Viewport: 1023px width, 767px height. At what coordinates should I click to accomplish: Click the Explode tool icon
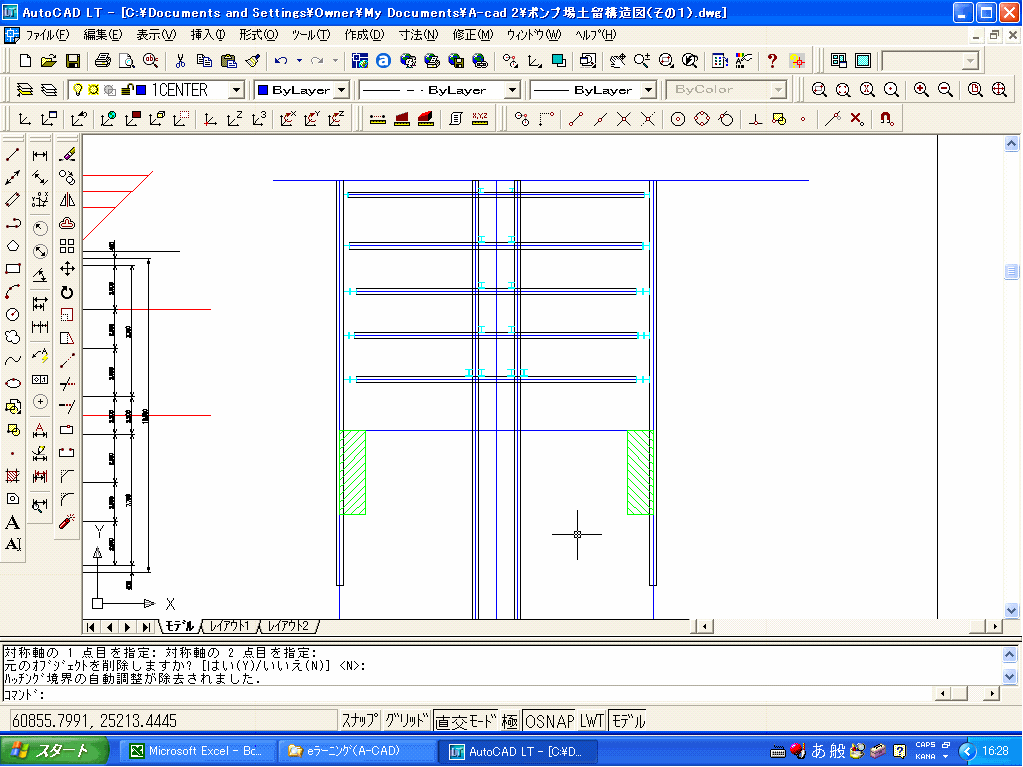[x=67, y=522]
